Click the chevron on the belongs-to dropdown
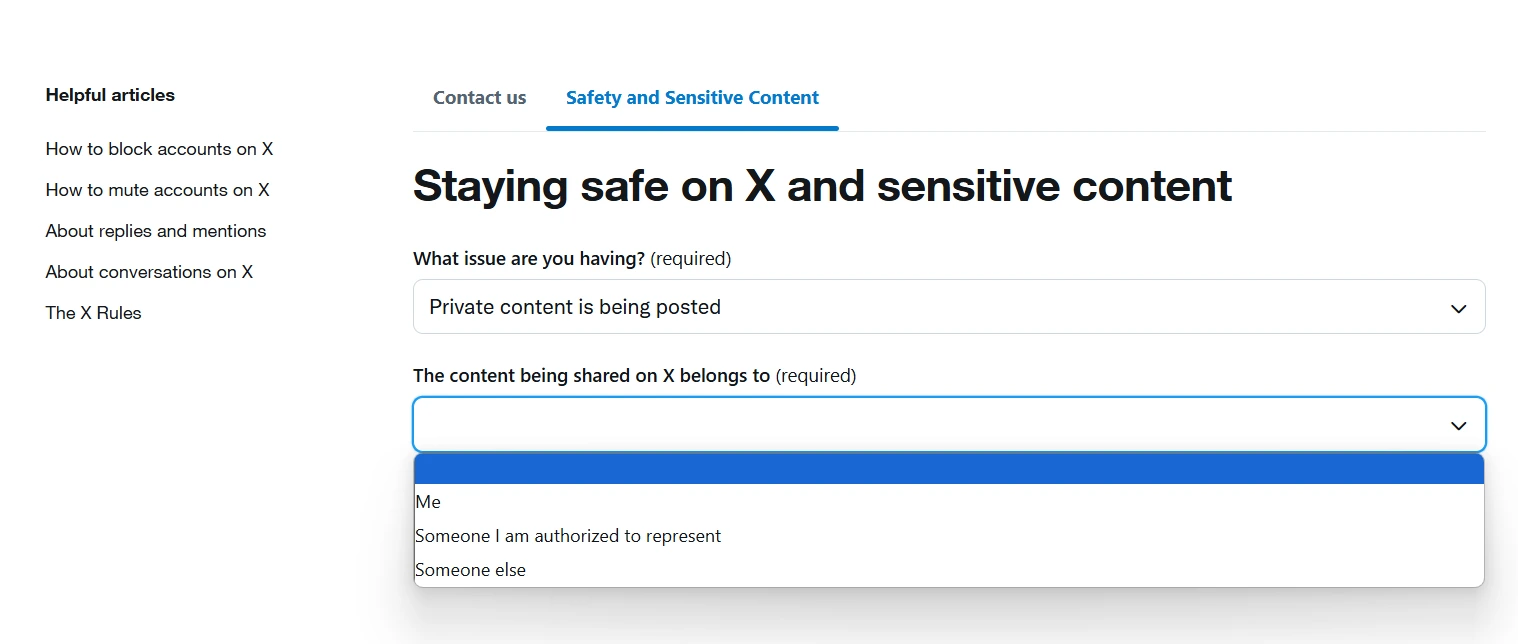The height and width of the screenshot is (644, 1518). 1458,426
